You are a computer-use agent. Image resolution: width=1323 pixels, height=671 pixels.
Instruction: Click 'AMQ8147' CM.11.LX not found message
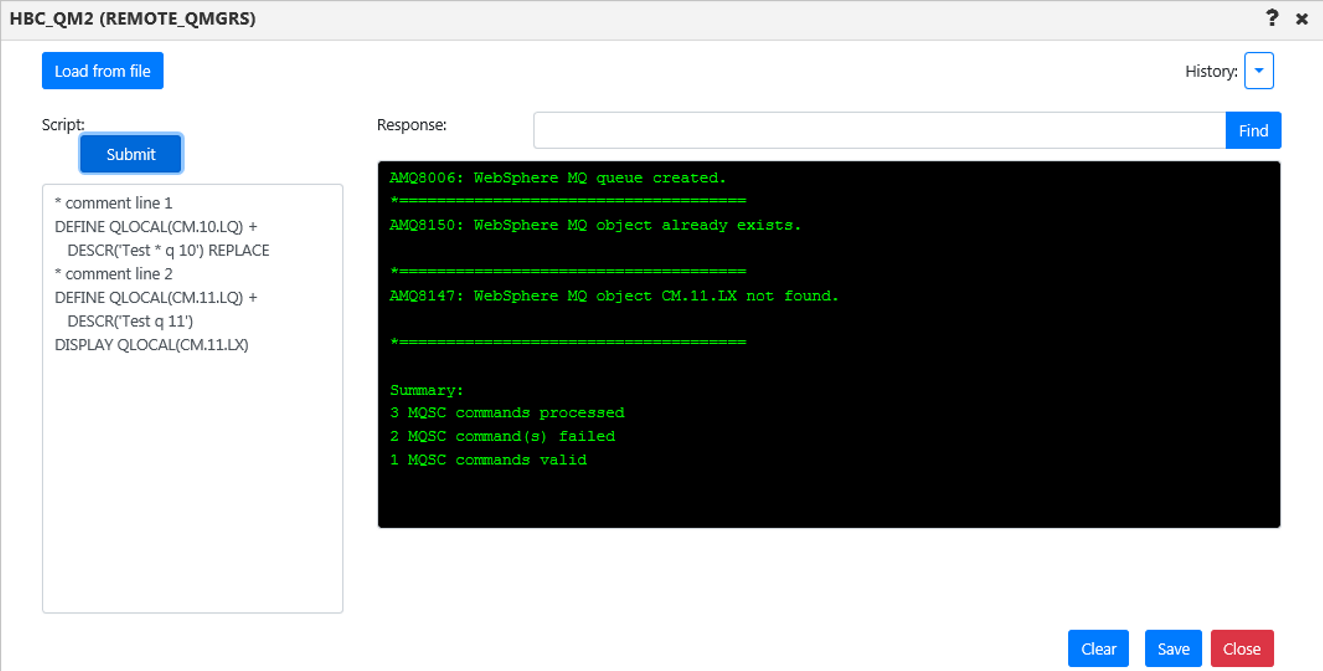614,296
